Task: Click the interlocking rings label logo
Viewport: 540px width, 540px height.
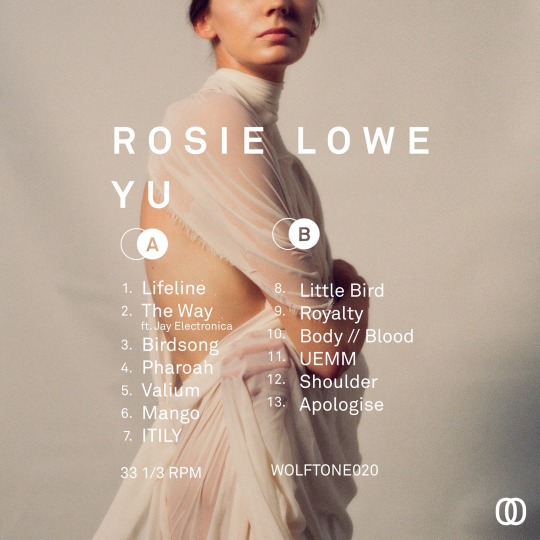Action: [x=511, y=512]
